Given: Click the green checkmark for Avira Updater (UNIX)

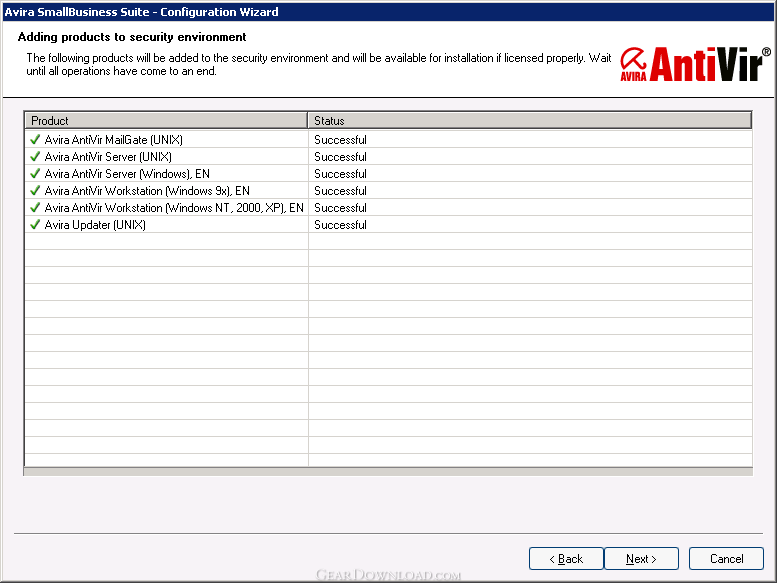Looking at the screenshot, I should 35,225.
